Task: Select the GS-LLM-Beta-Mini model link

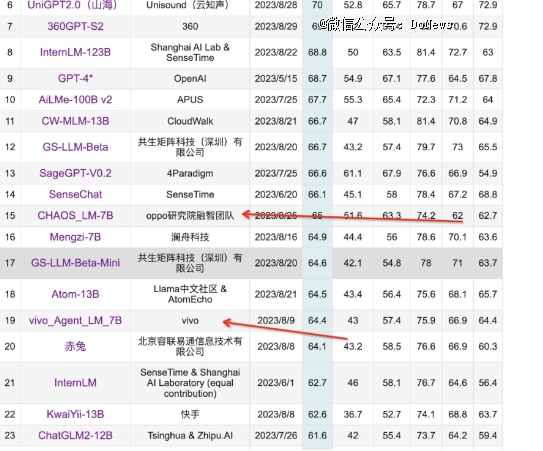Action: pos(75,263)
